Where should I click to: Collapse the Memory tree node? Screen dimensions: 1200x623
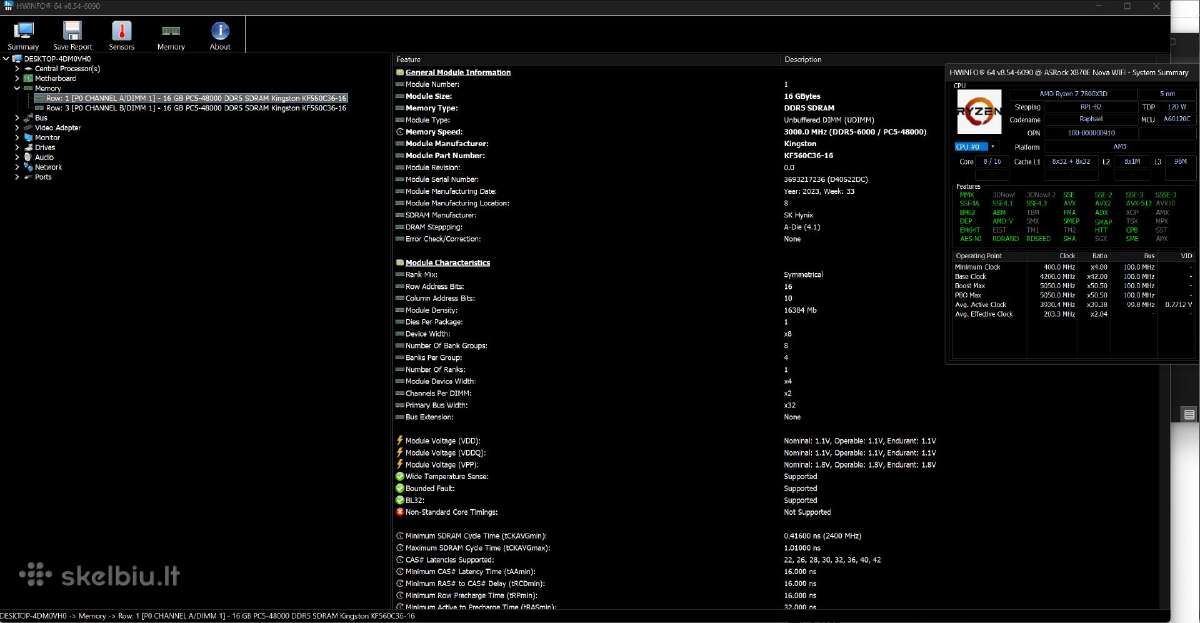[17, 88]
